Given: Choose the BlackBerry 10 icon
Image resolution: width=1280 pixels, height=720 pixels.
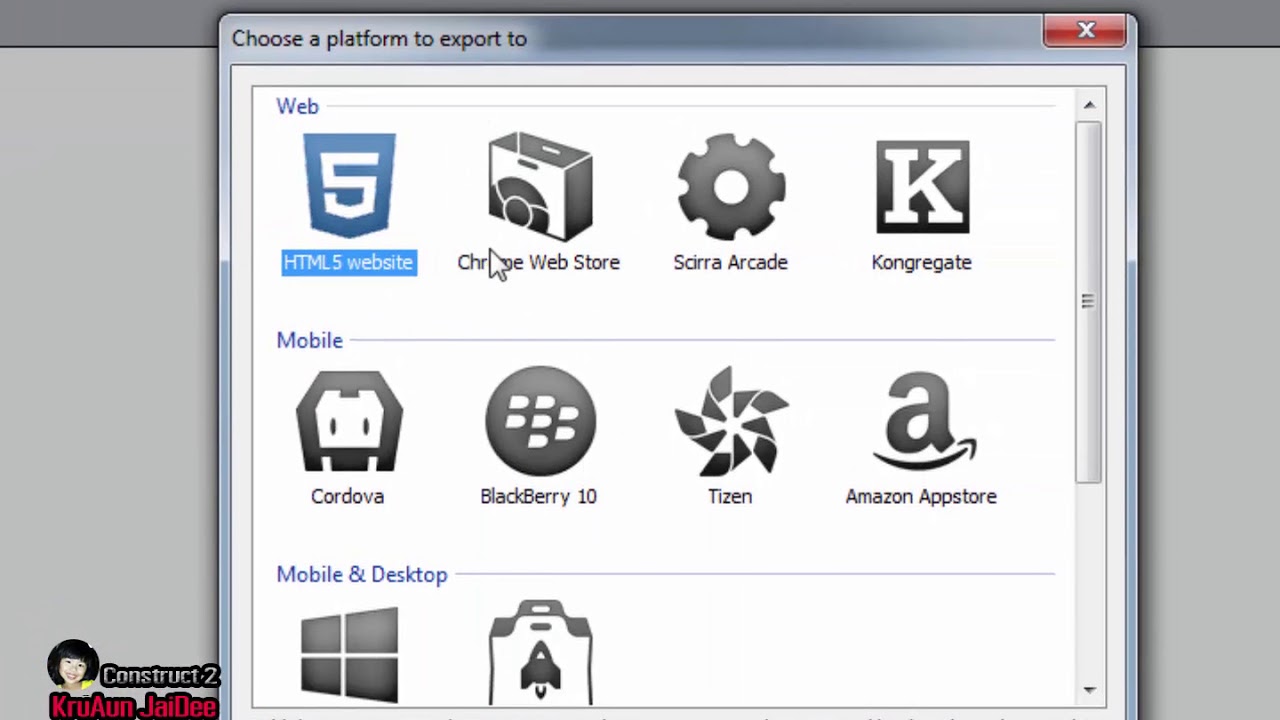Looking at the screenshot, I should click(x=540, y=421).
